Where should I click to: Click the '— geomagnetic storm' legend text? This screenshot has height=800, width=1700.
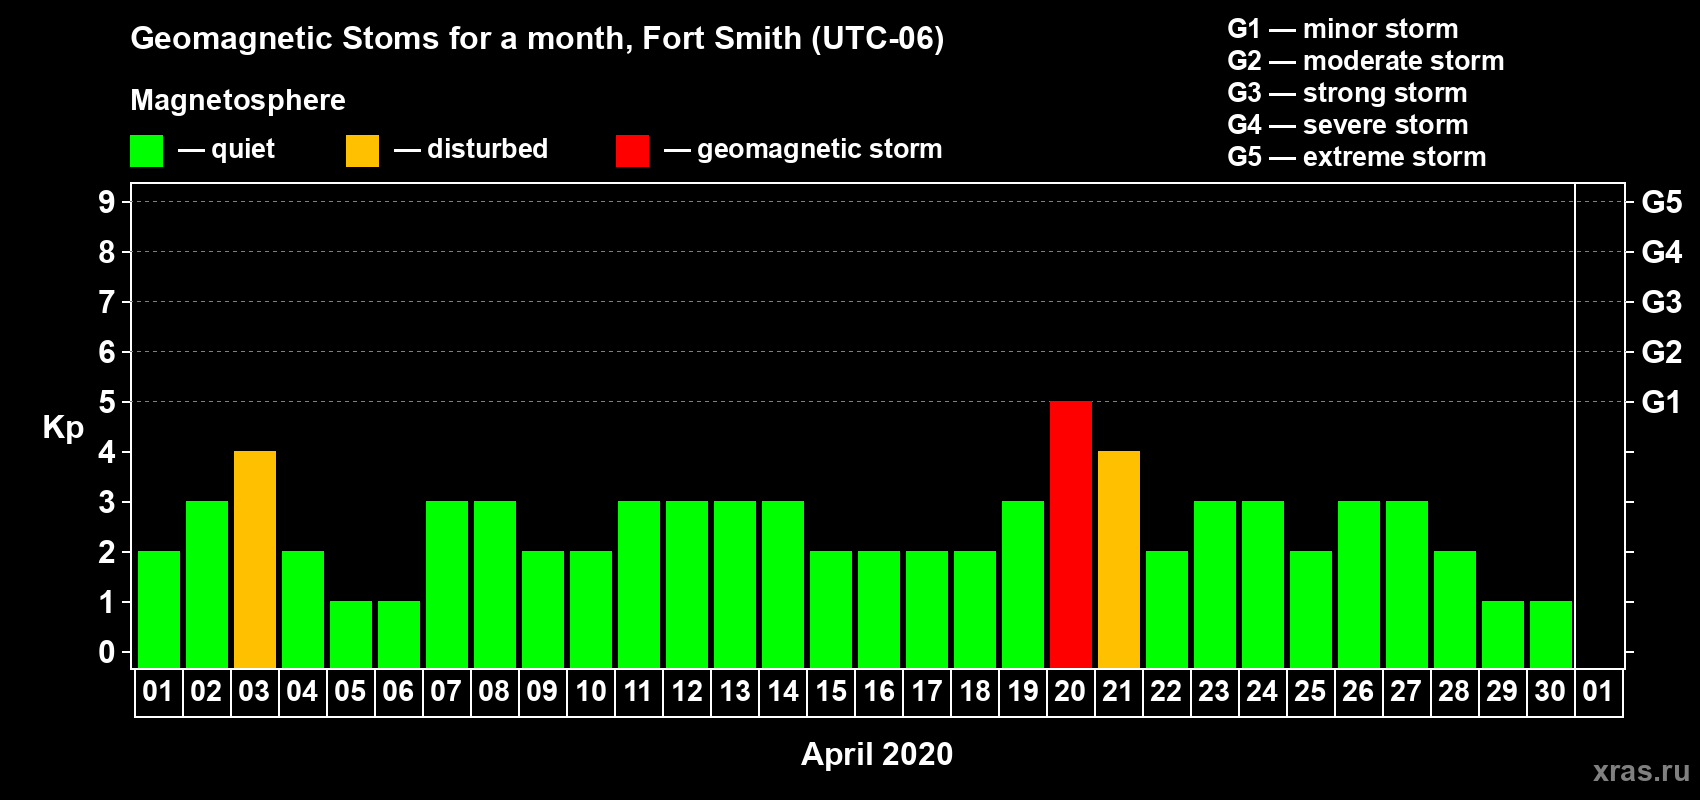(803, 150)
